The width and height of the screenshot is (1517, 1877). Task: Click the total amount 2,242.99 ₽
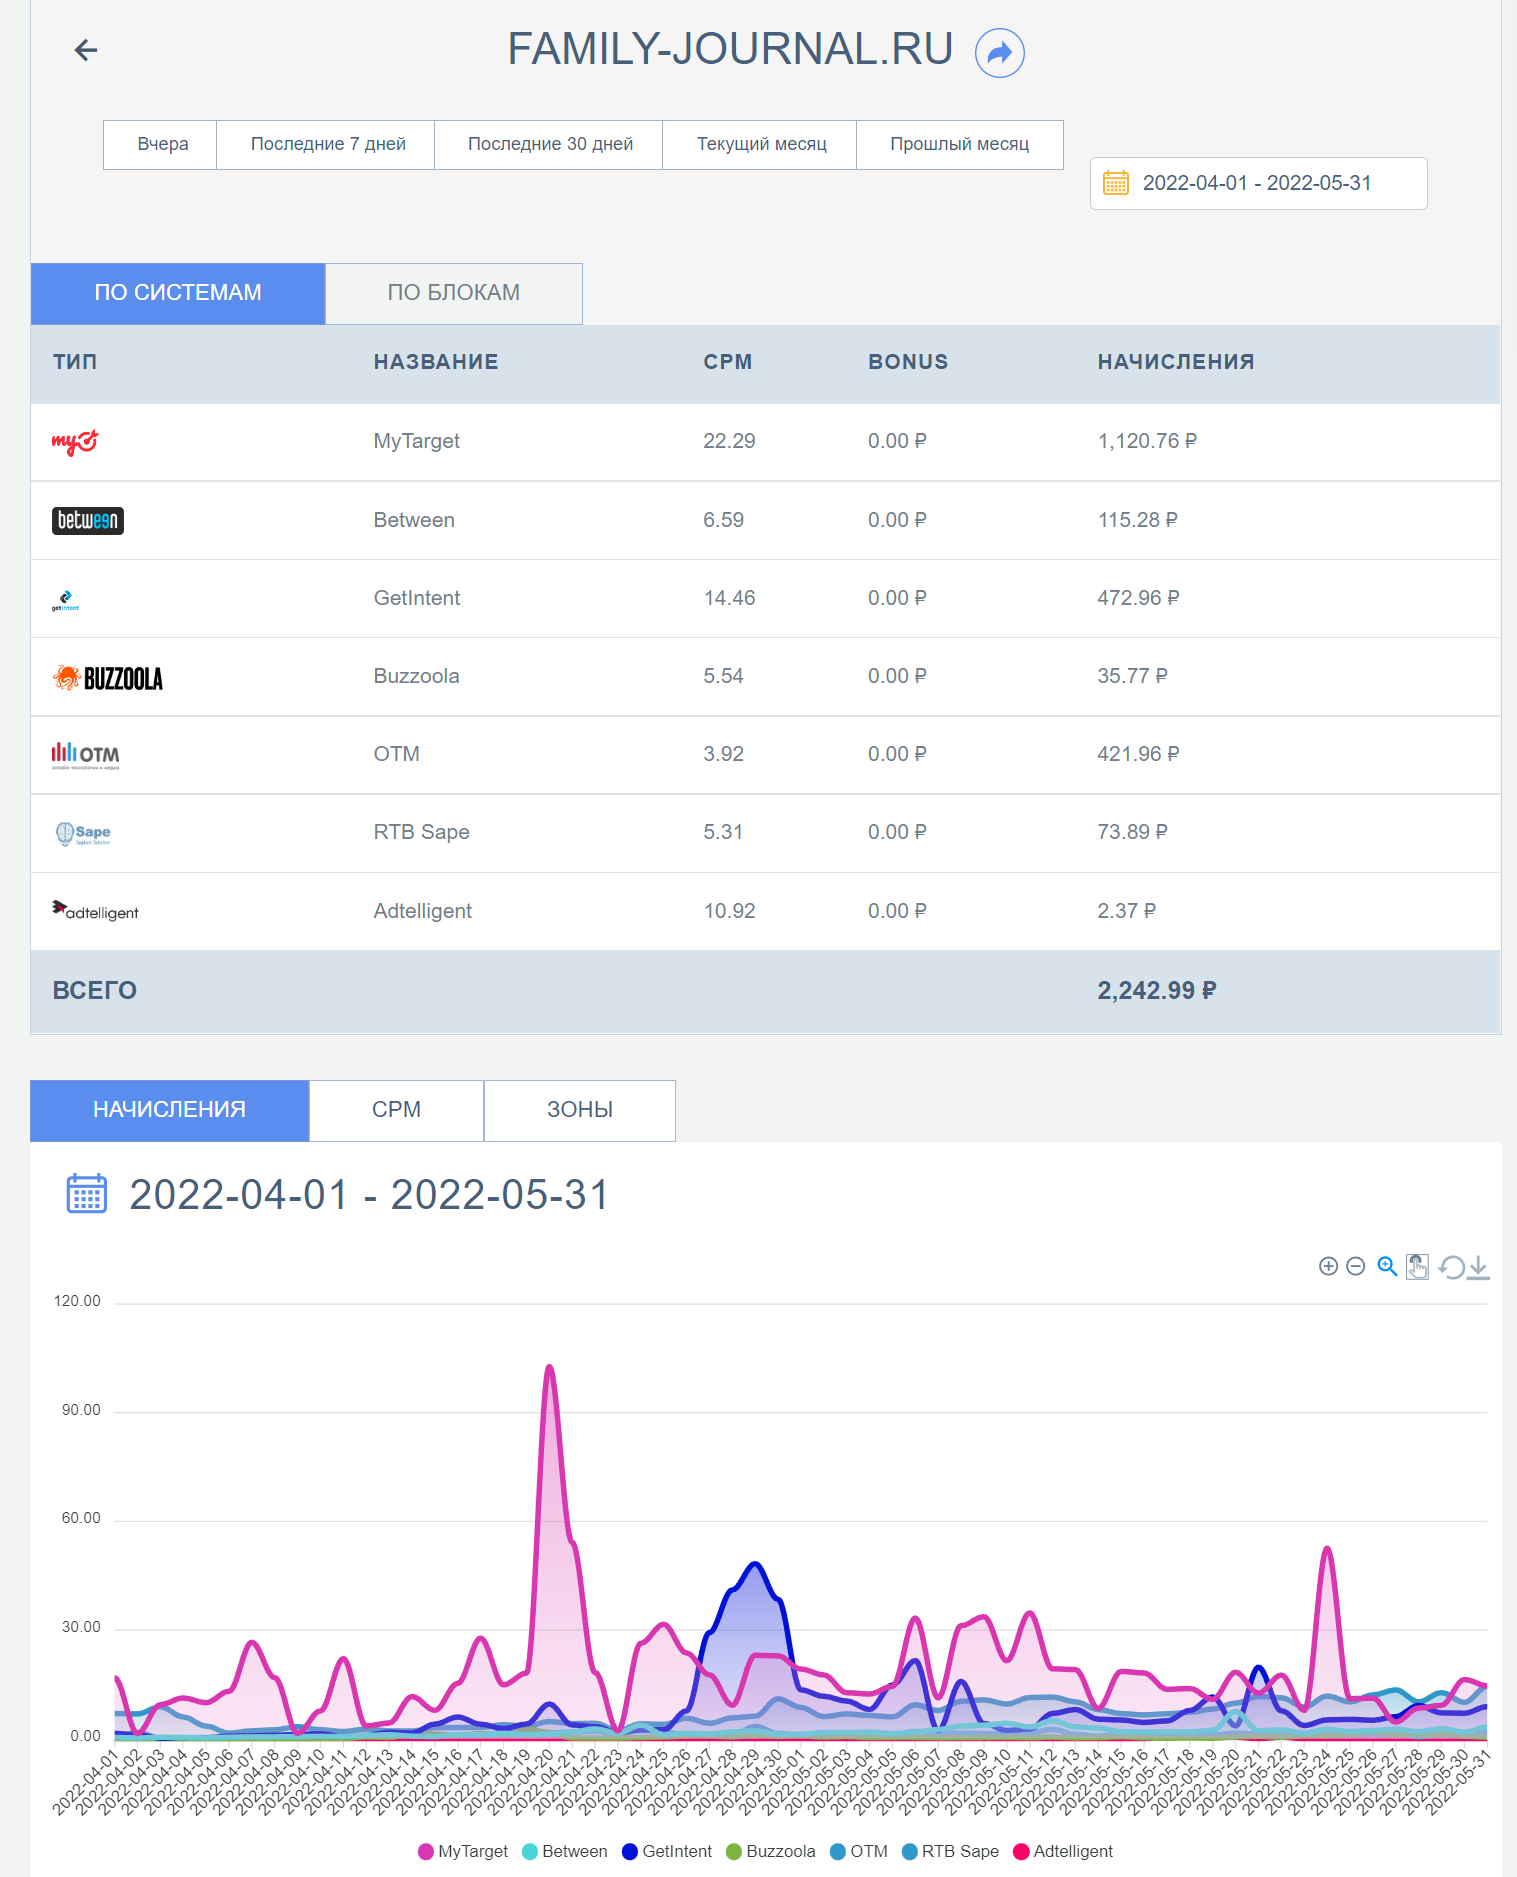[1157, 991]
